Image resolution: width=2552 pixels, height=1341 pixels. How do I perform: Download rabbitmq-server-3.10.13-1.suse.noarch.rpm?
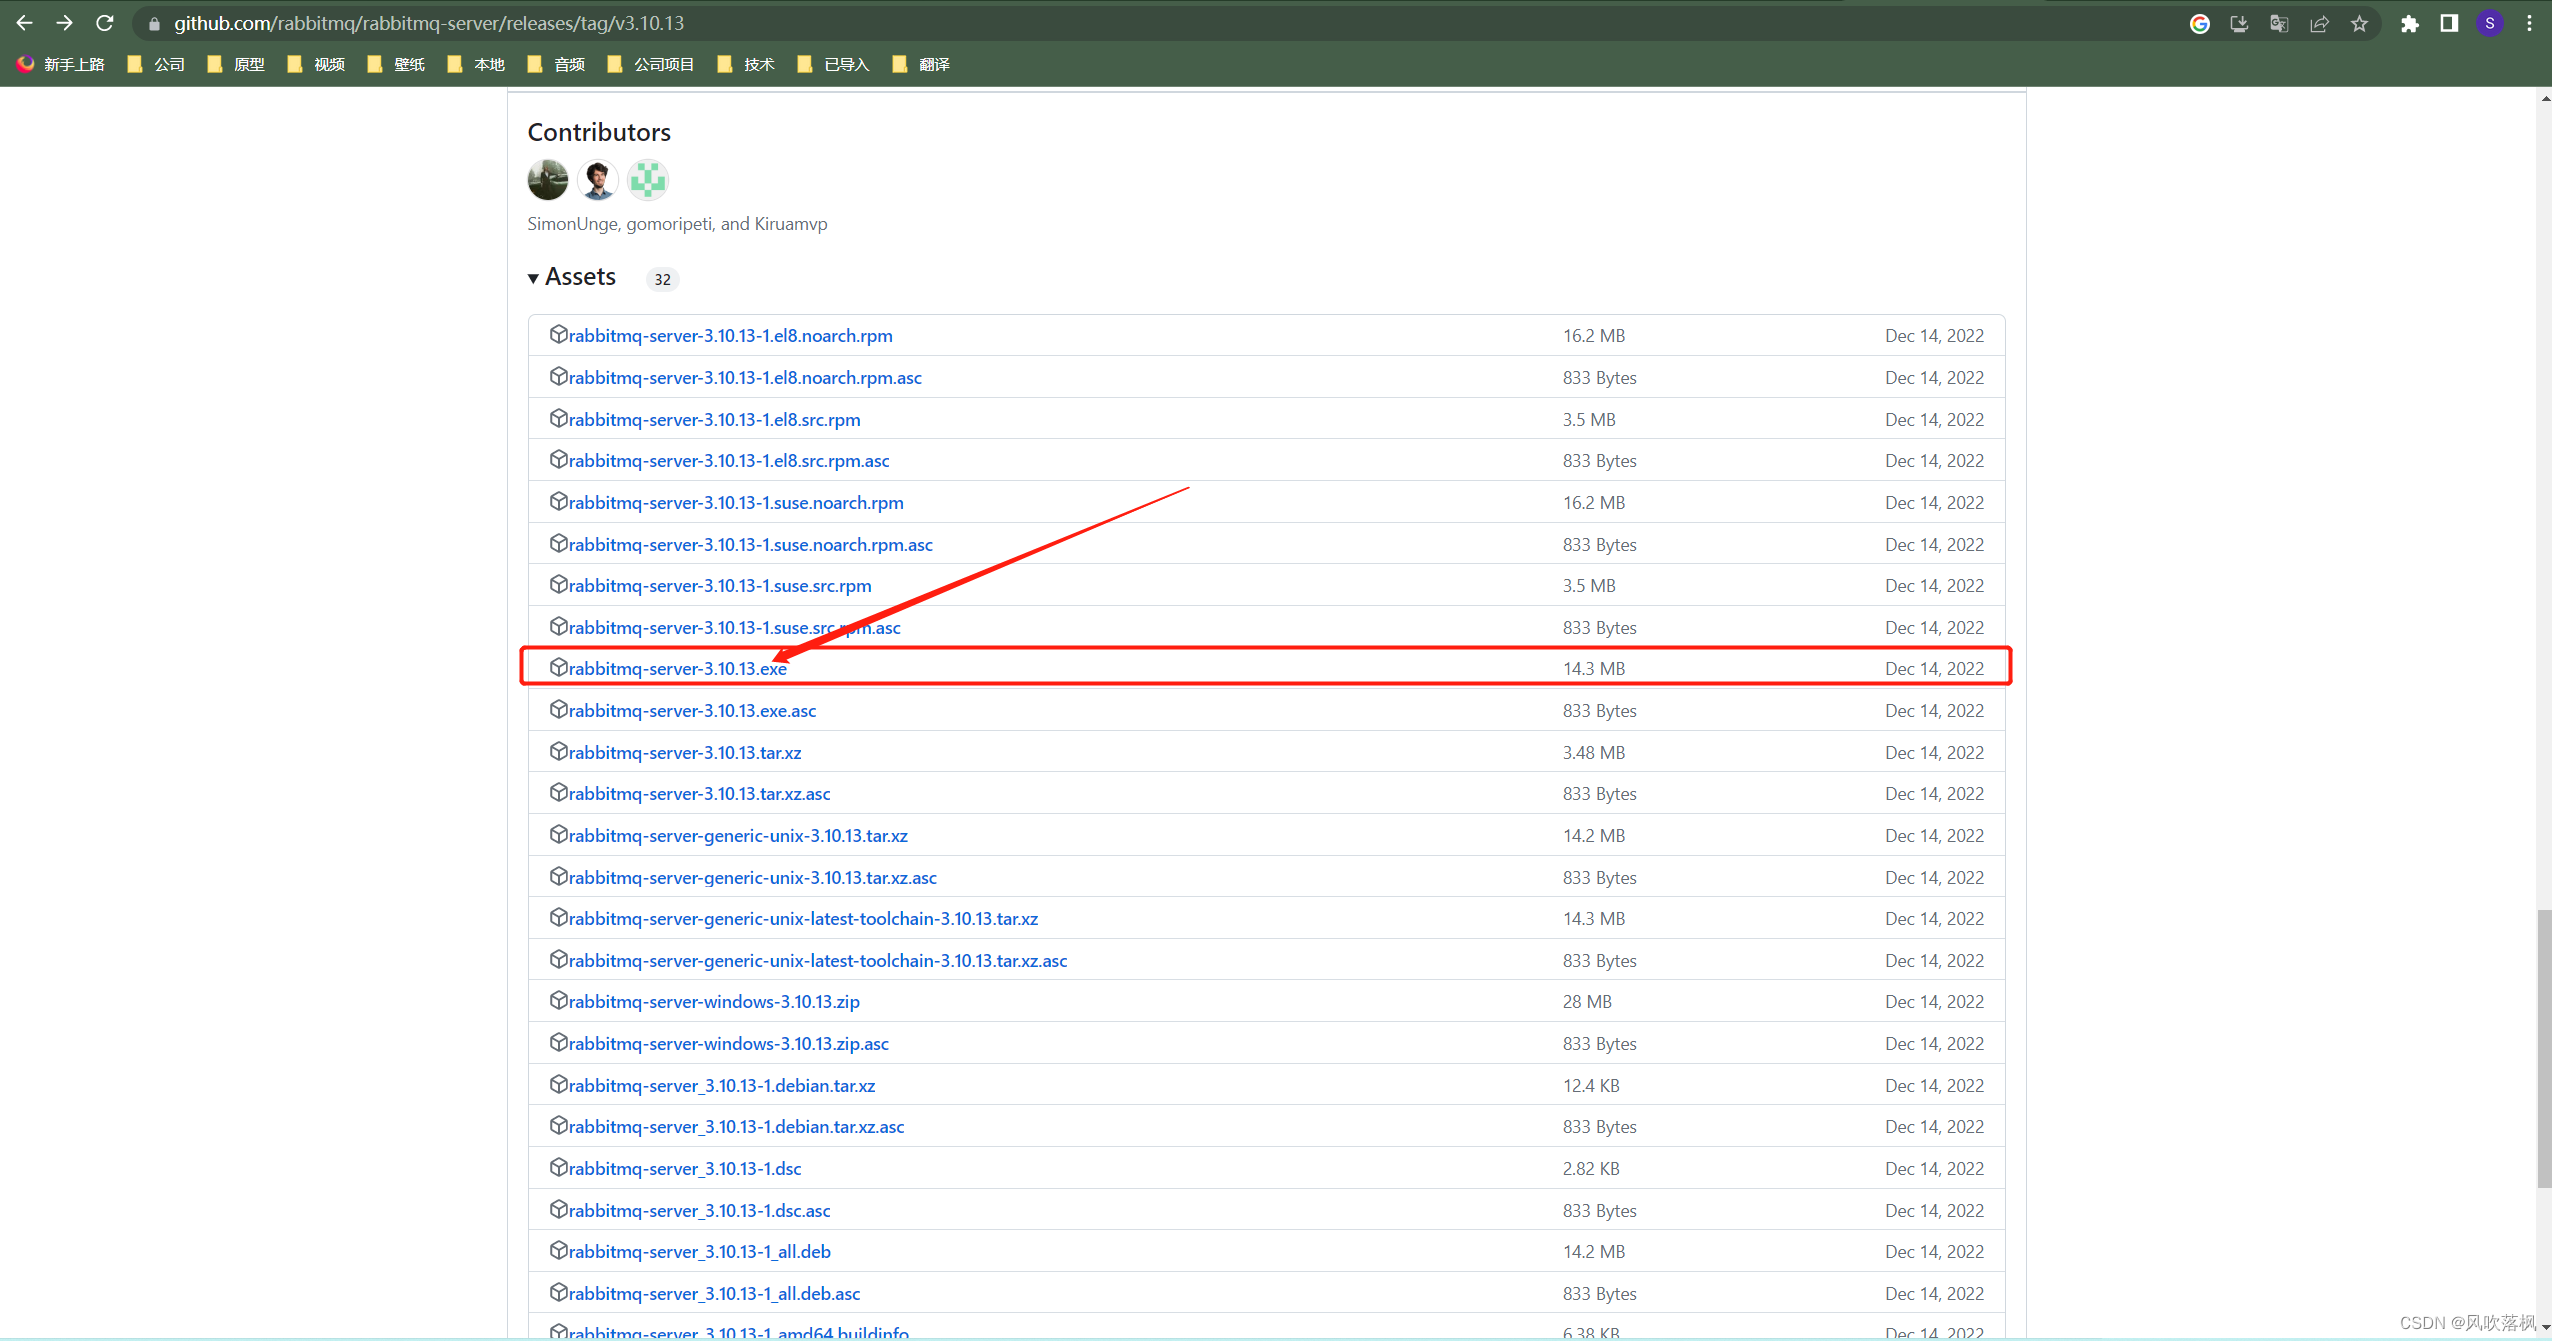(736, 503)
